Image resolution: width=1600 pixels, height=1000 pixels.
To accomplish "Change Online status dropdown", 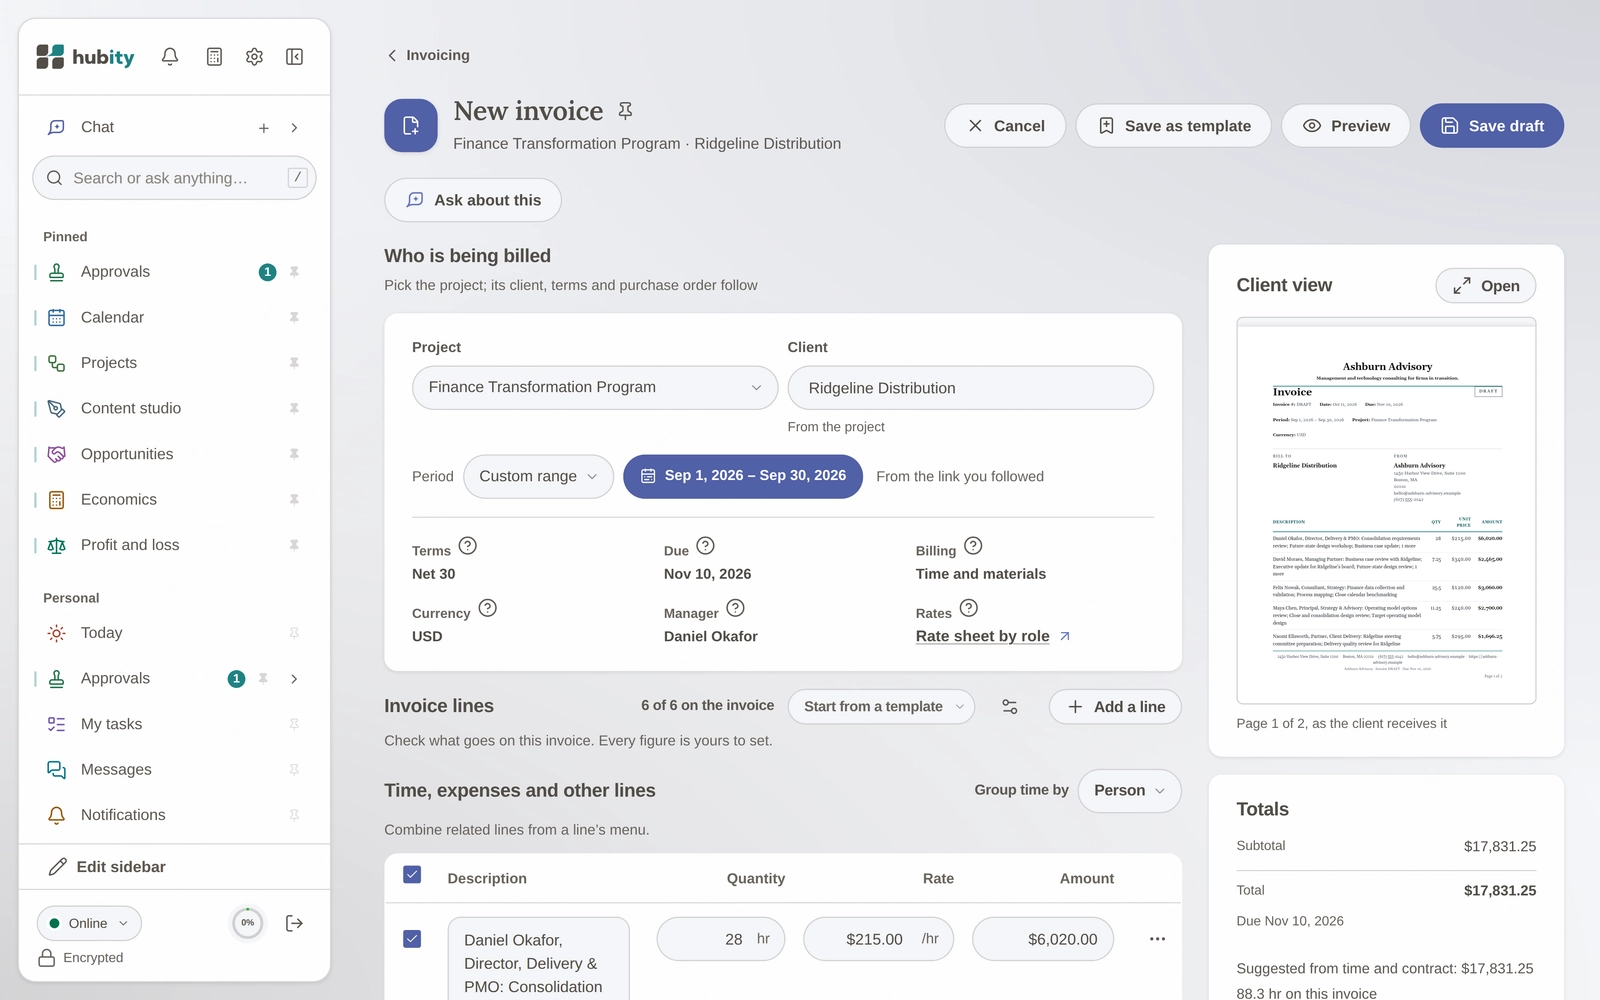I will click(x=89, y=923).
